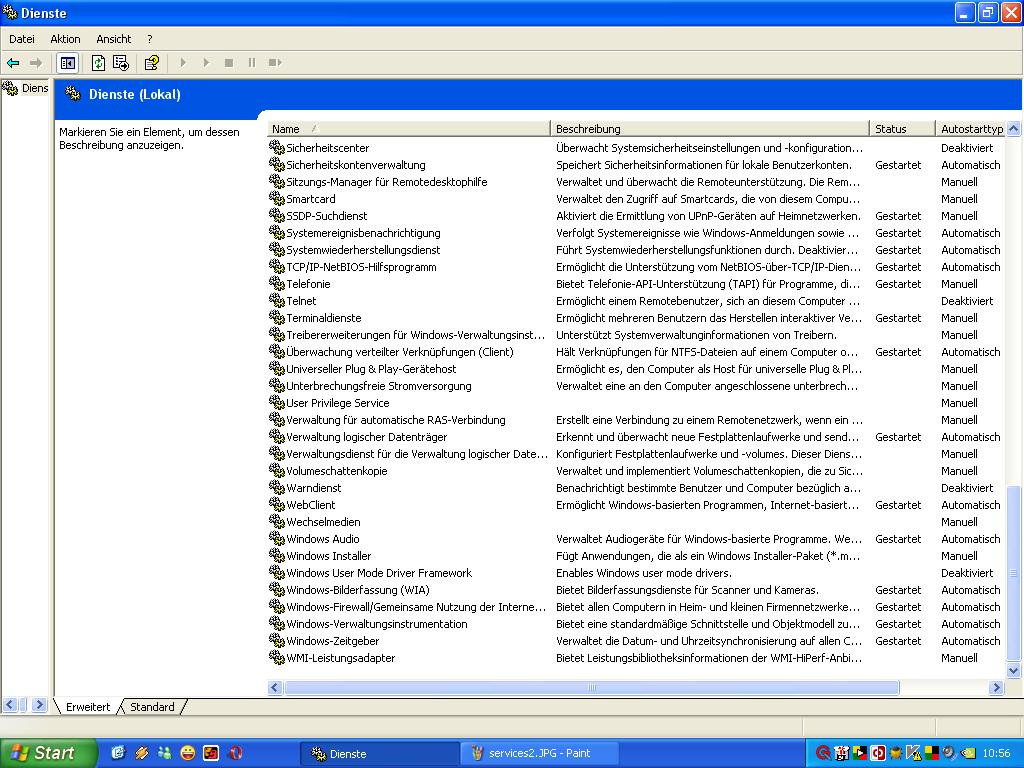The height and width of the screenshot is (768, 1024).
Task: Select the Volumeschattenkopie service
Action: point(635,471)
